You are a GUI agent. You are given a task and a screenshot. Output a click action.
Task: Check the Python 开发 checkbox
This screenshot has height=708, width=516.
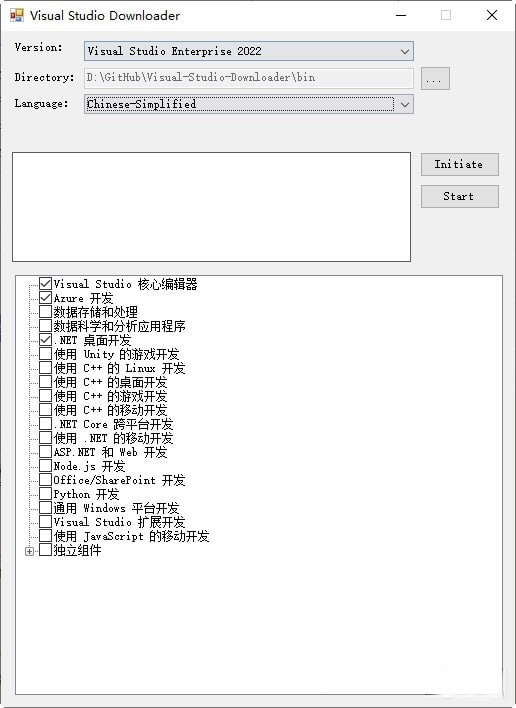point(45,494)
